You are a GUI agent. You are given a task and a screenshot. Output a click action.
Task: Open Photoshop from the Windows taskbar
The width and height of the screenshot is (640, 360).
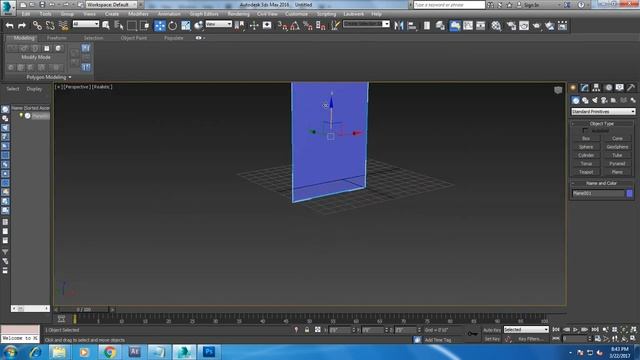[209, 352]
